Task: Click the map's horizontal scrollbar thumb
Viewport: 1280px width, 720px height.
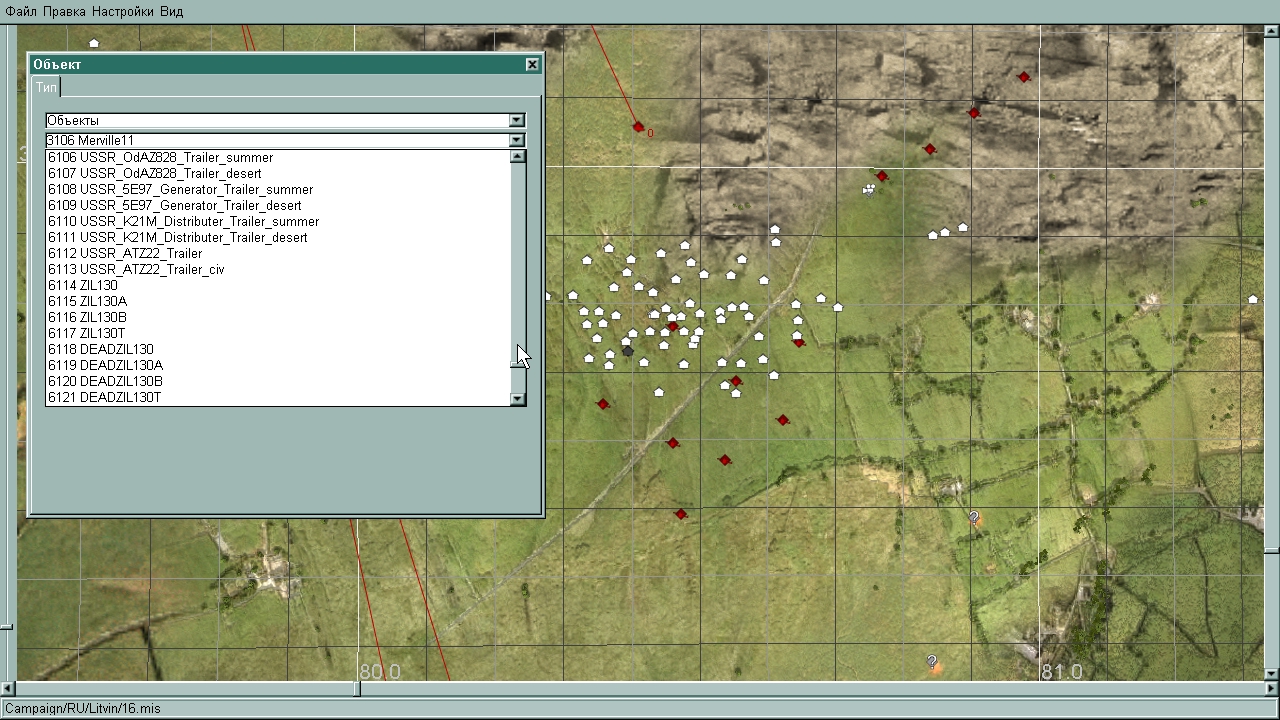Action: (357, 689)
